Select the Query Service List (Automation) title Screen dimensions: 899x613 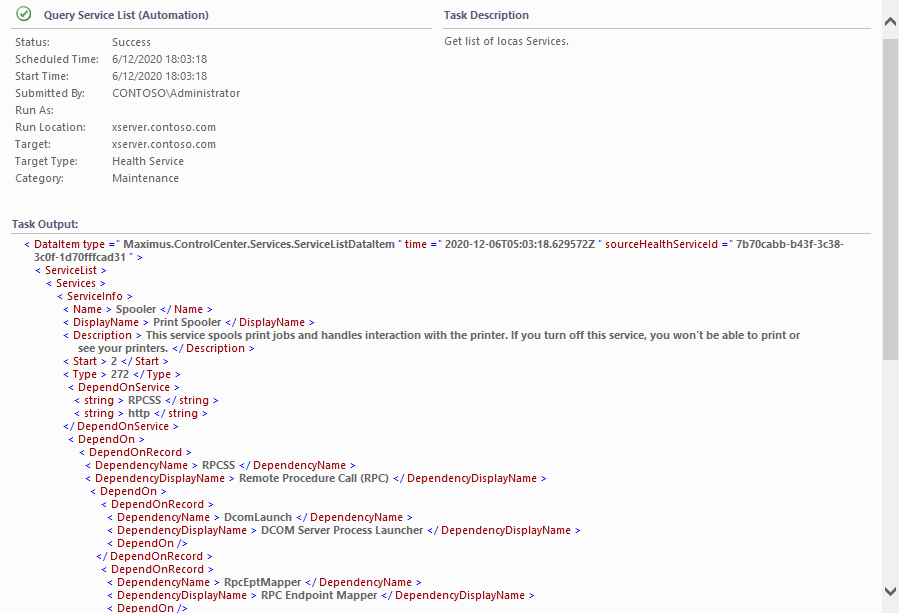tap(126, 16)
